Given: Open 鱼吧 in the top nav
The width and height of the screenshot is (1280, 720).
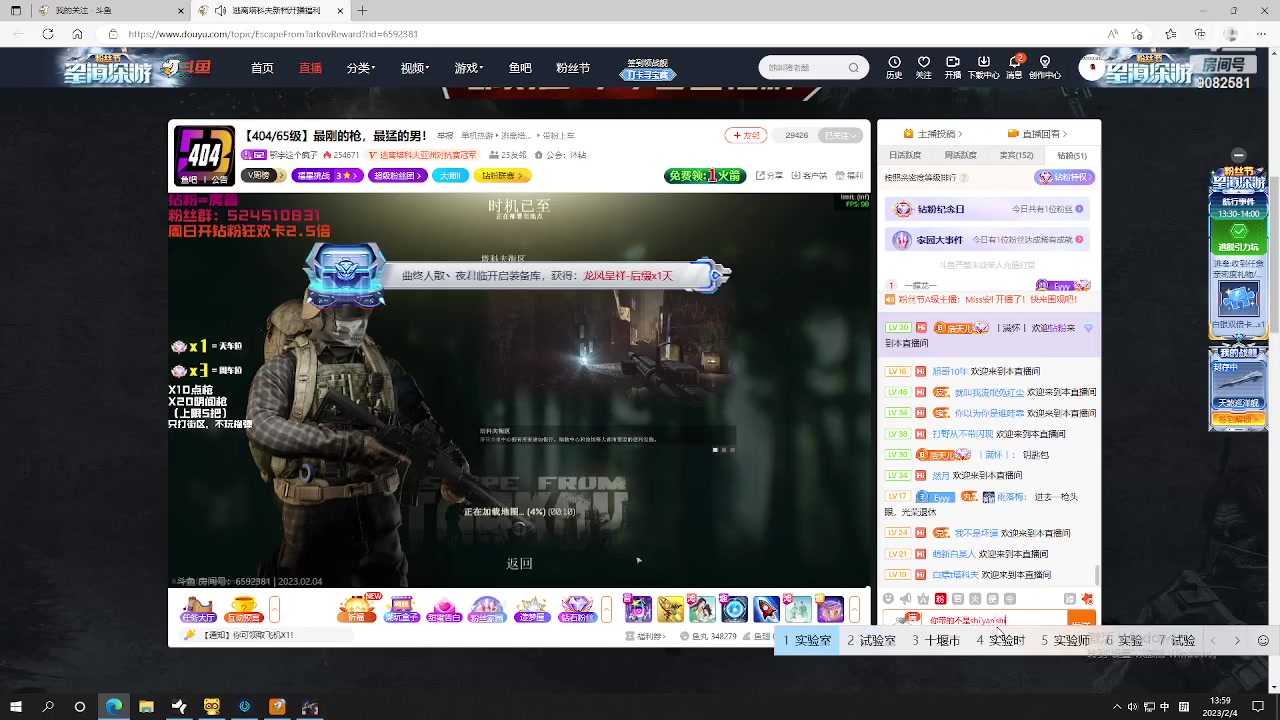Looking at the screenshot, I should [520, 68].
